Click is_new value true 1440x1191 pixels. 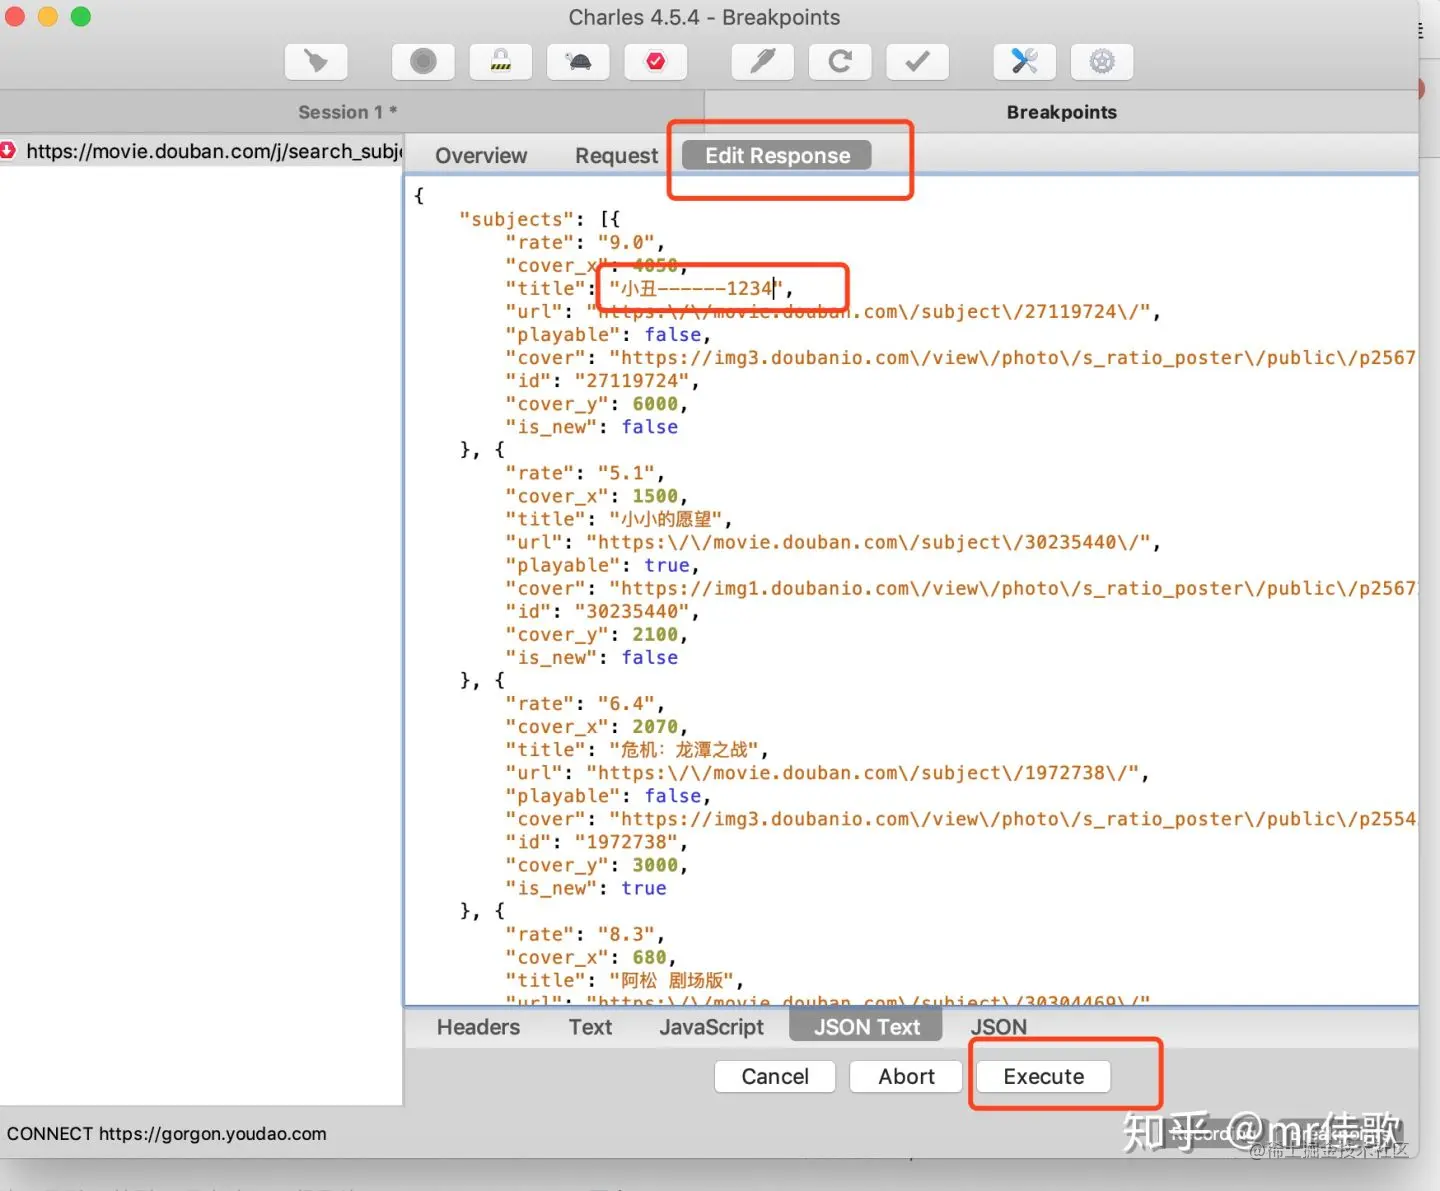643,888
